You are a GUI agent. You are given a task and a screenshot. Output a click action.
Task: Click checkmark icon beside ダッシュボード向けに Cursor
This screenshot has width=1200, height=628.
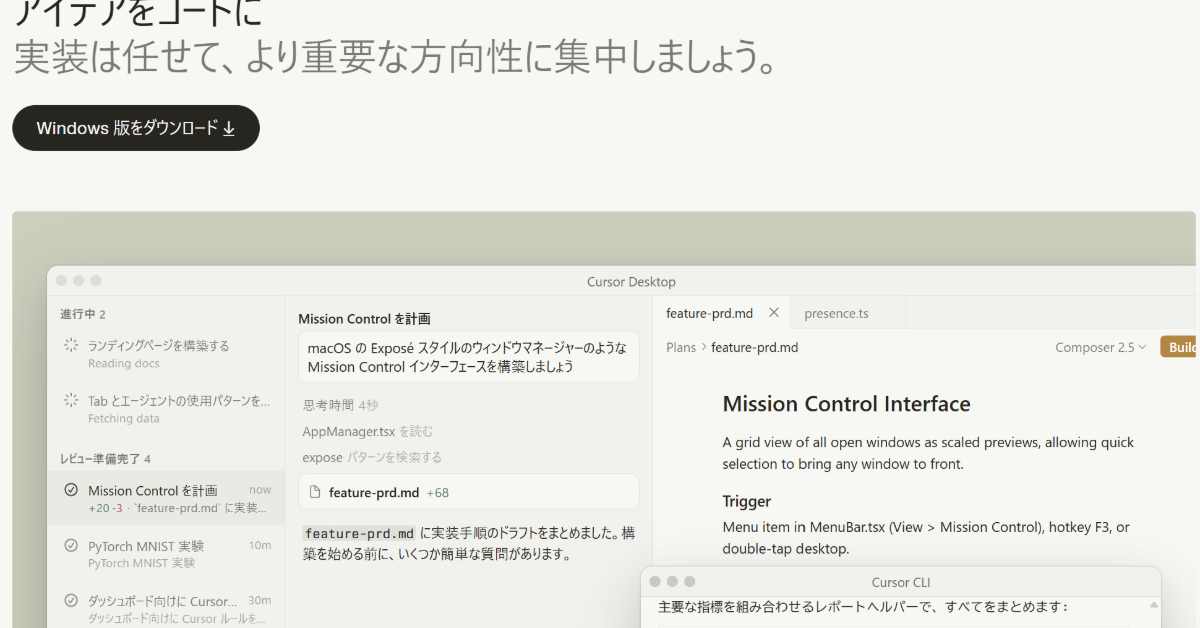coord(71,601)
